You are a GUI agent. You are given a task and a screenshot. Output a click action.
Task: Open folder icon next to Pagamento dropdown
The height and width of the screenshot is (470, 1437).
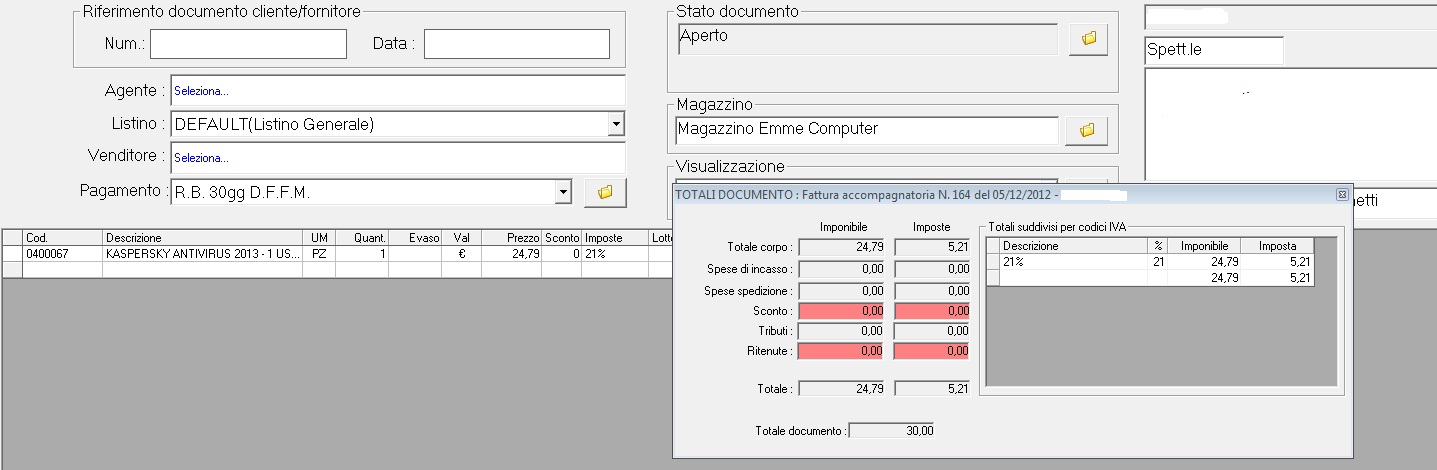click(x=605, y=192)
